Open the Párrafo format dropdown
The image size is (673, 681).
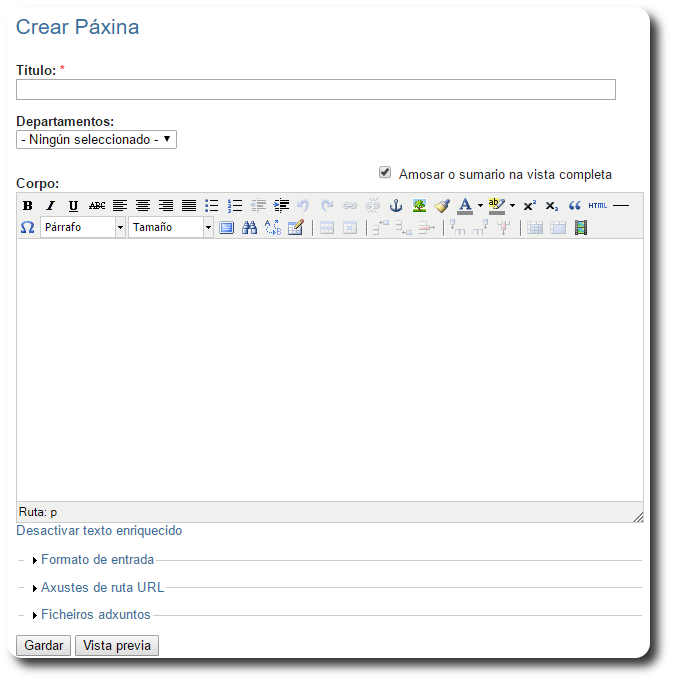pyautogui.click(x=83, y=227)
